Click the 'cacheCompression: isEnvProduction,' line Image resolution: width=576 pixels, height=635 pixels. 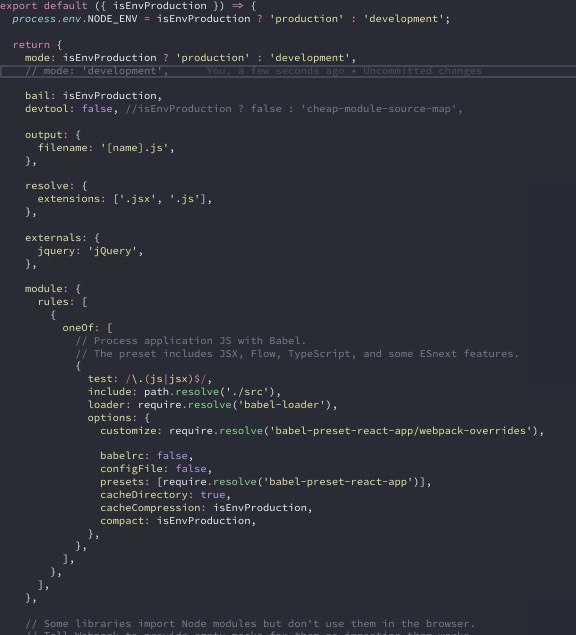(x=206, y=507)
